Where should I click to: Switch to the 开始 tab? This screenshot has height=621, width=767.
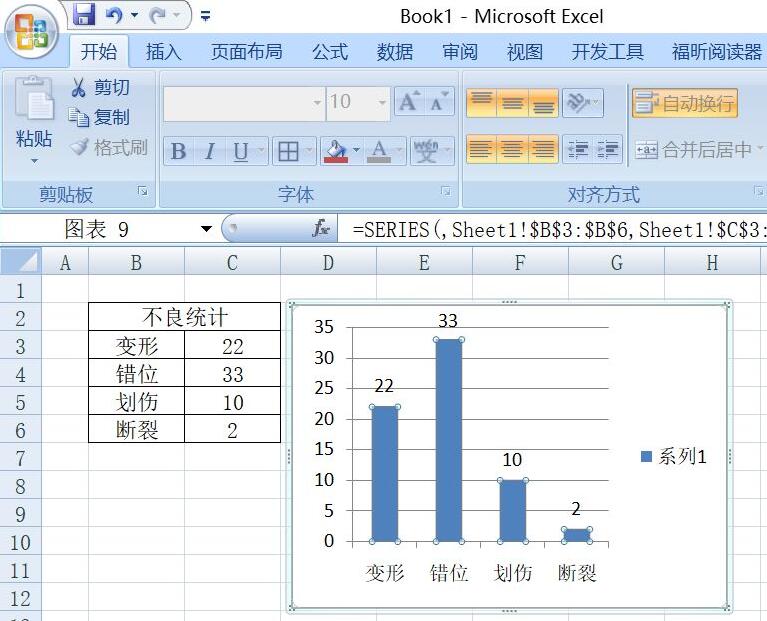pos(99,51)
